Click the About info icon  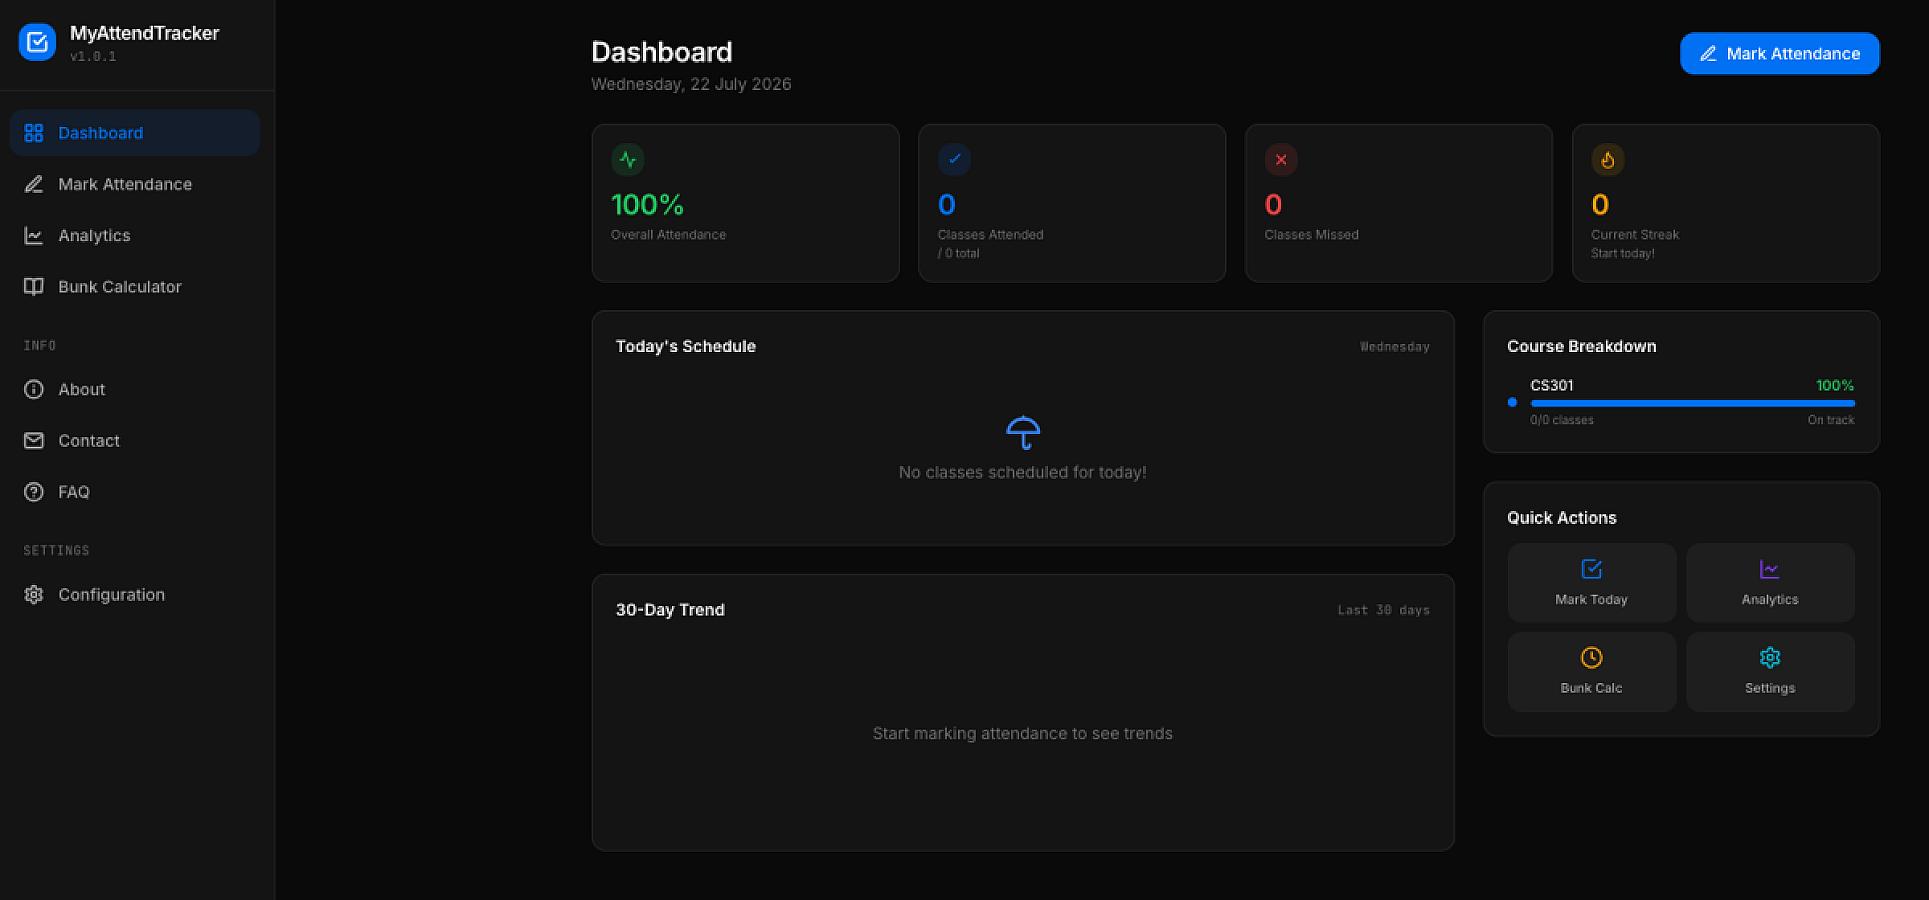point(34,389)
